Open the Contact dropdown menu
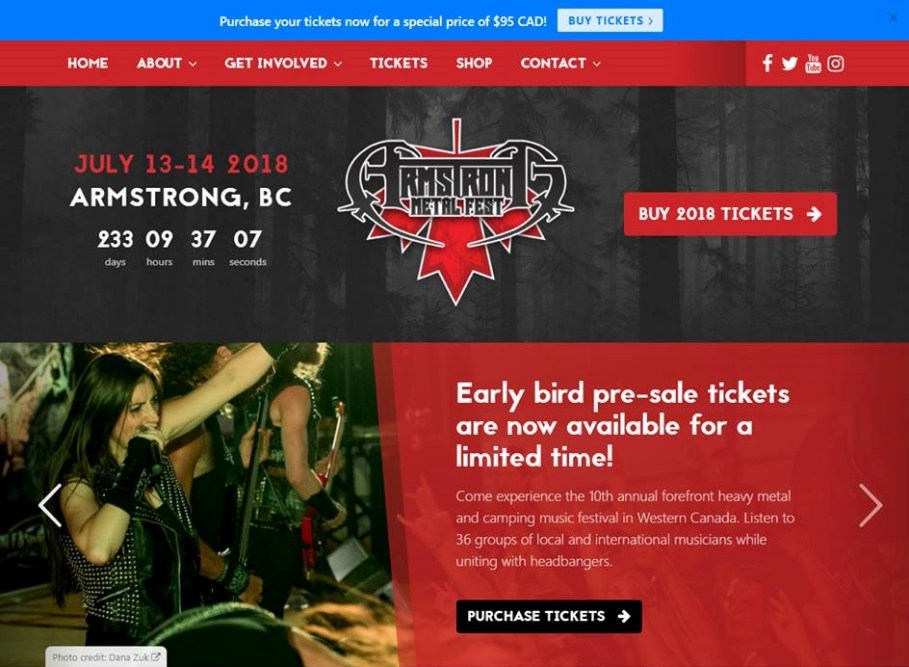This screenshot has width=909, height=667. 561,63
